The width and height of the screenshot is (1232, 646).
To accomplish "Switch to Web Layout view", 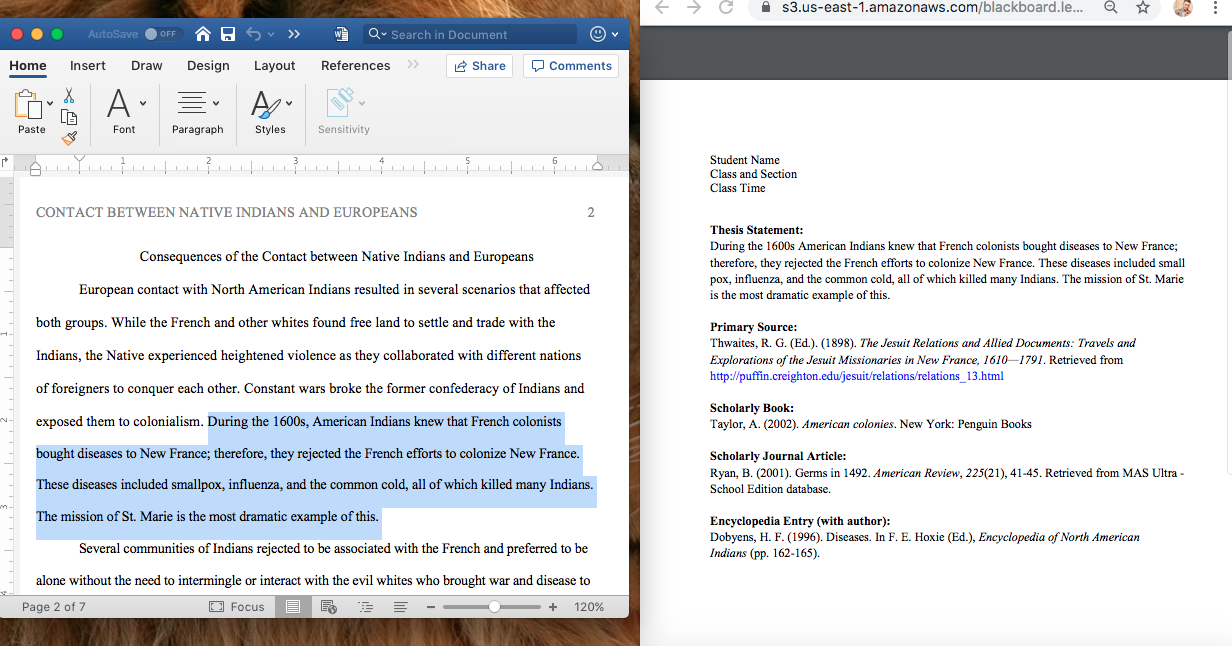I will click(329, 607).
